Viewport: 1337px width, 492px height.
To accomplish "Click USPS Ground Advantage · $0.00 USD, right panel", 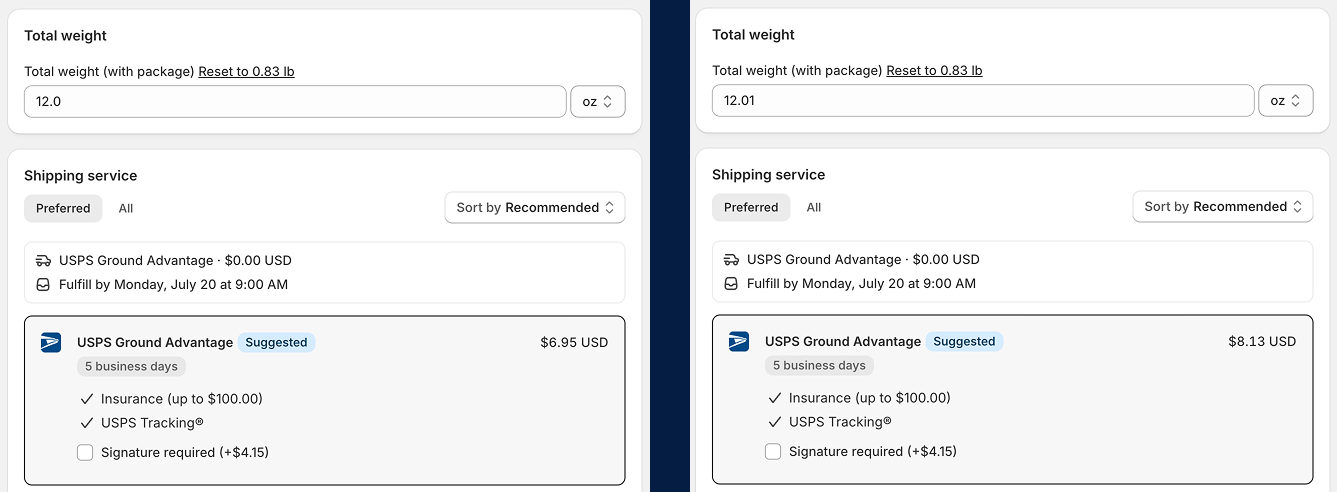I will point(863,259).
